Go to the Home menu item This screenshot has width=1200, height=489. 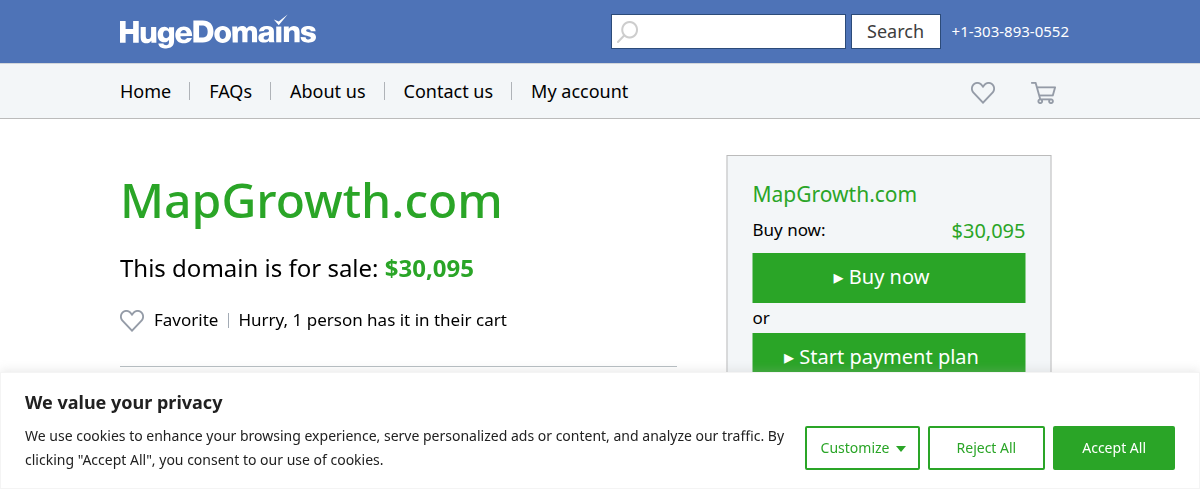tap(145, 92)
